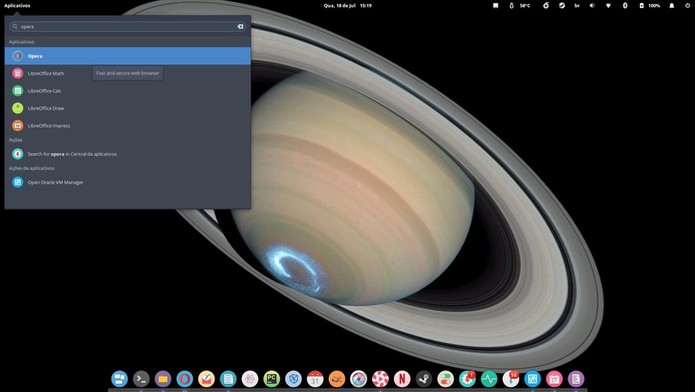The height and width of the screenshot is (392, 695).
Task: Launch the Atom editor from the dock
Action: [250, 379]
